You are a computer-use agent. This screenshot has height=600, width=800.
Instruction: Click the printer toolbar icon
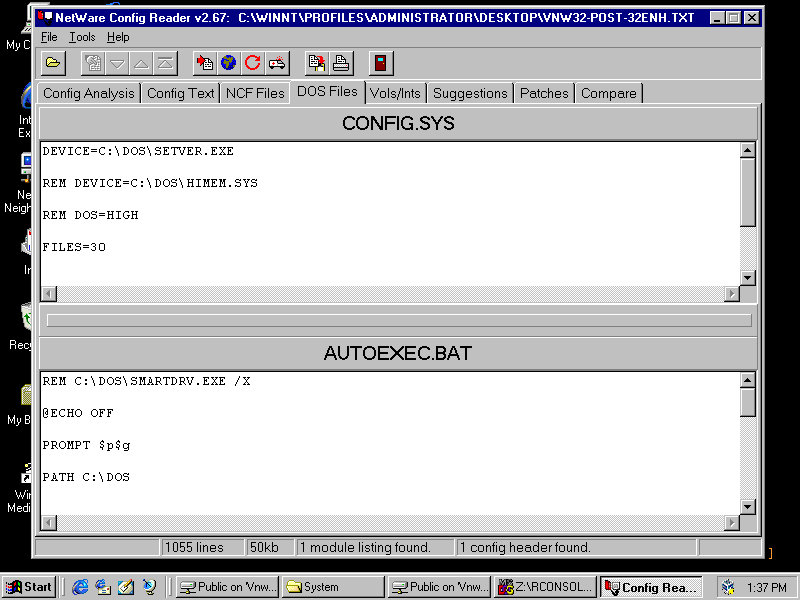pos(341,63)
